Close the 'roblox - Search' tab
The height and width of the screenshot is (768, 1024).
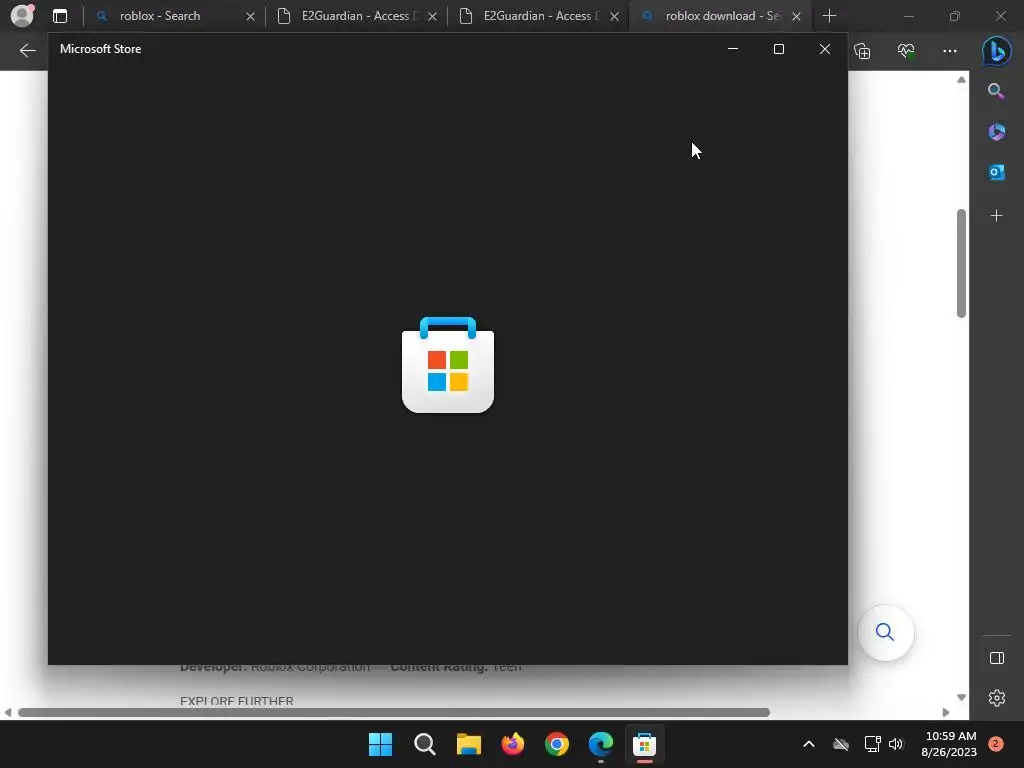[250, 16]
